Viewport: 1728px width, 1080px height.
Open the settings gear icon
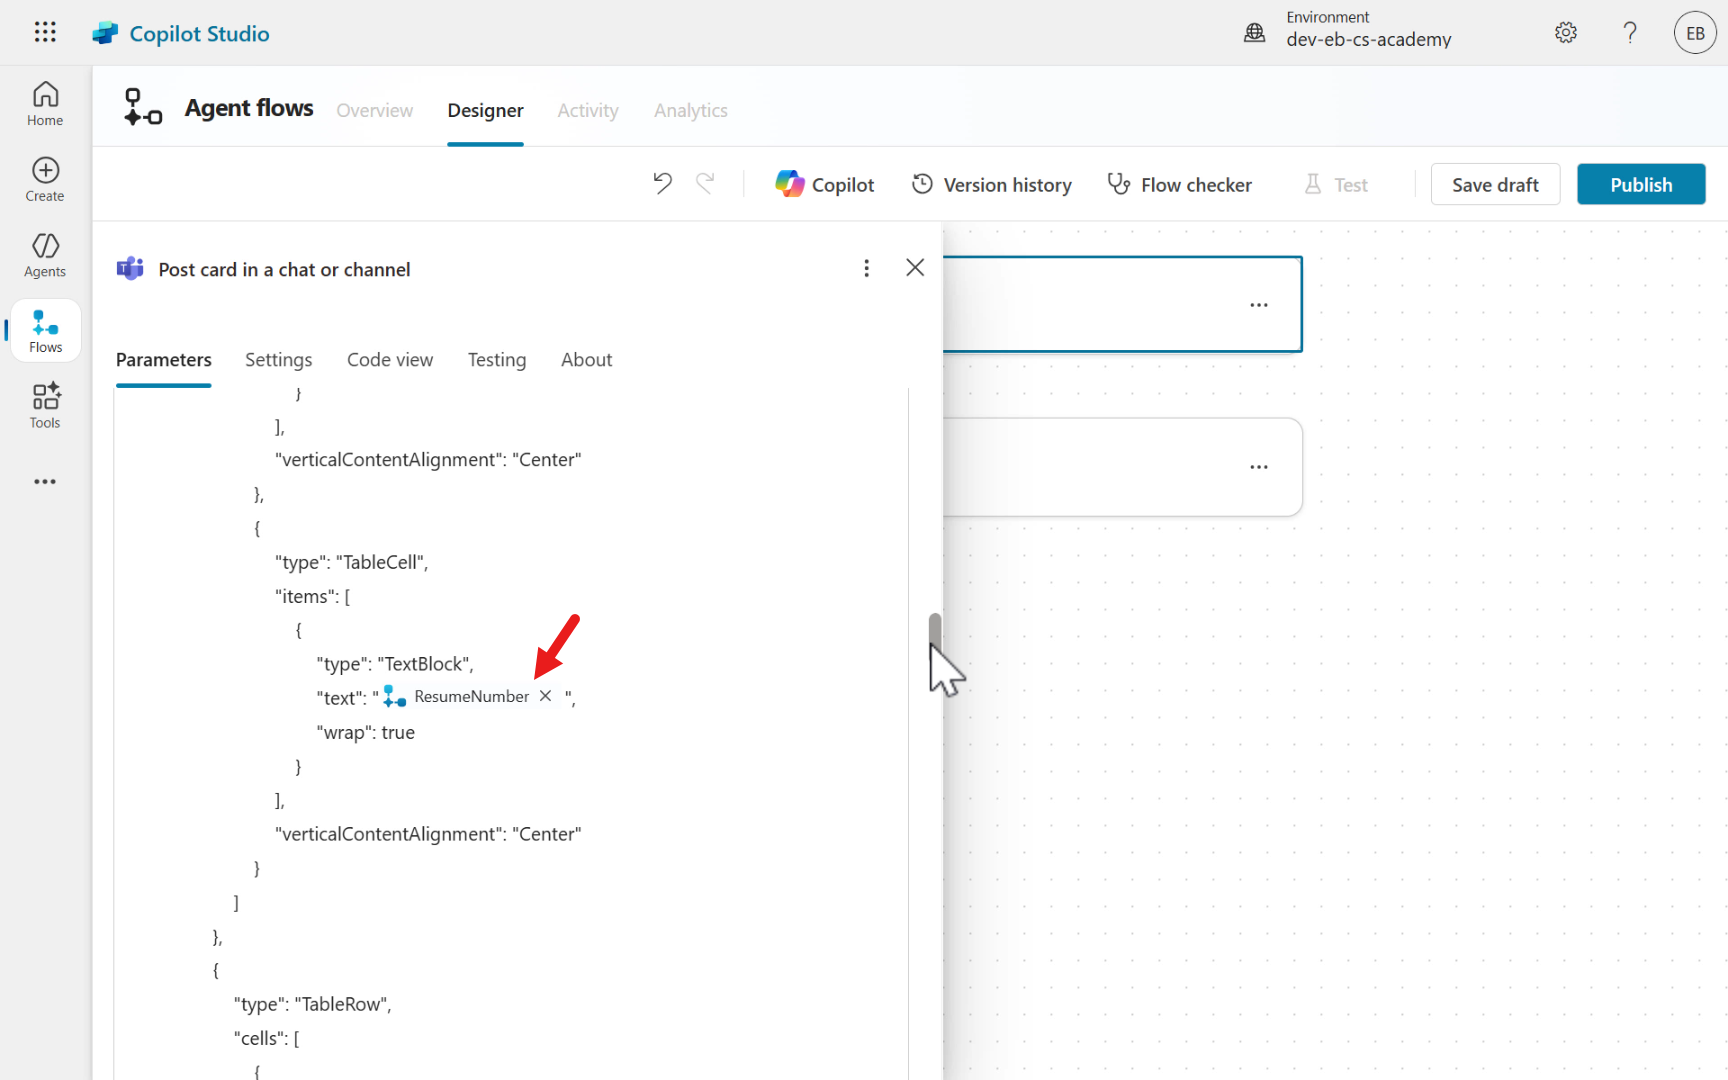tap(1566, 33)
